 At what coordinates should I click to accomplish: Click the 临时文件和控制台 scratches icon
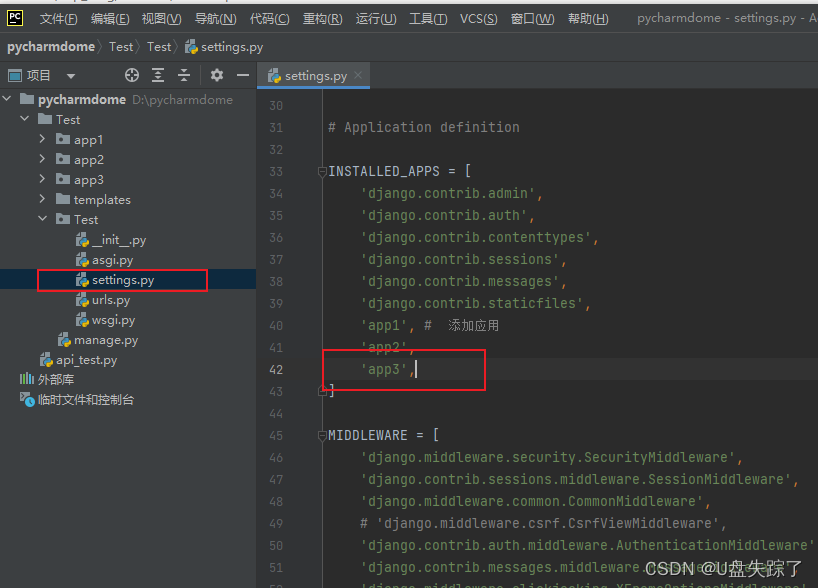(x=25, y=399)
